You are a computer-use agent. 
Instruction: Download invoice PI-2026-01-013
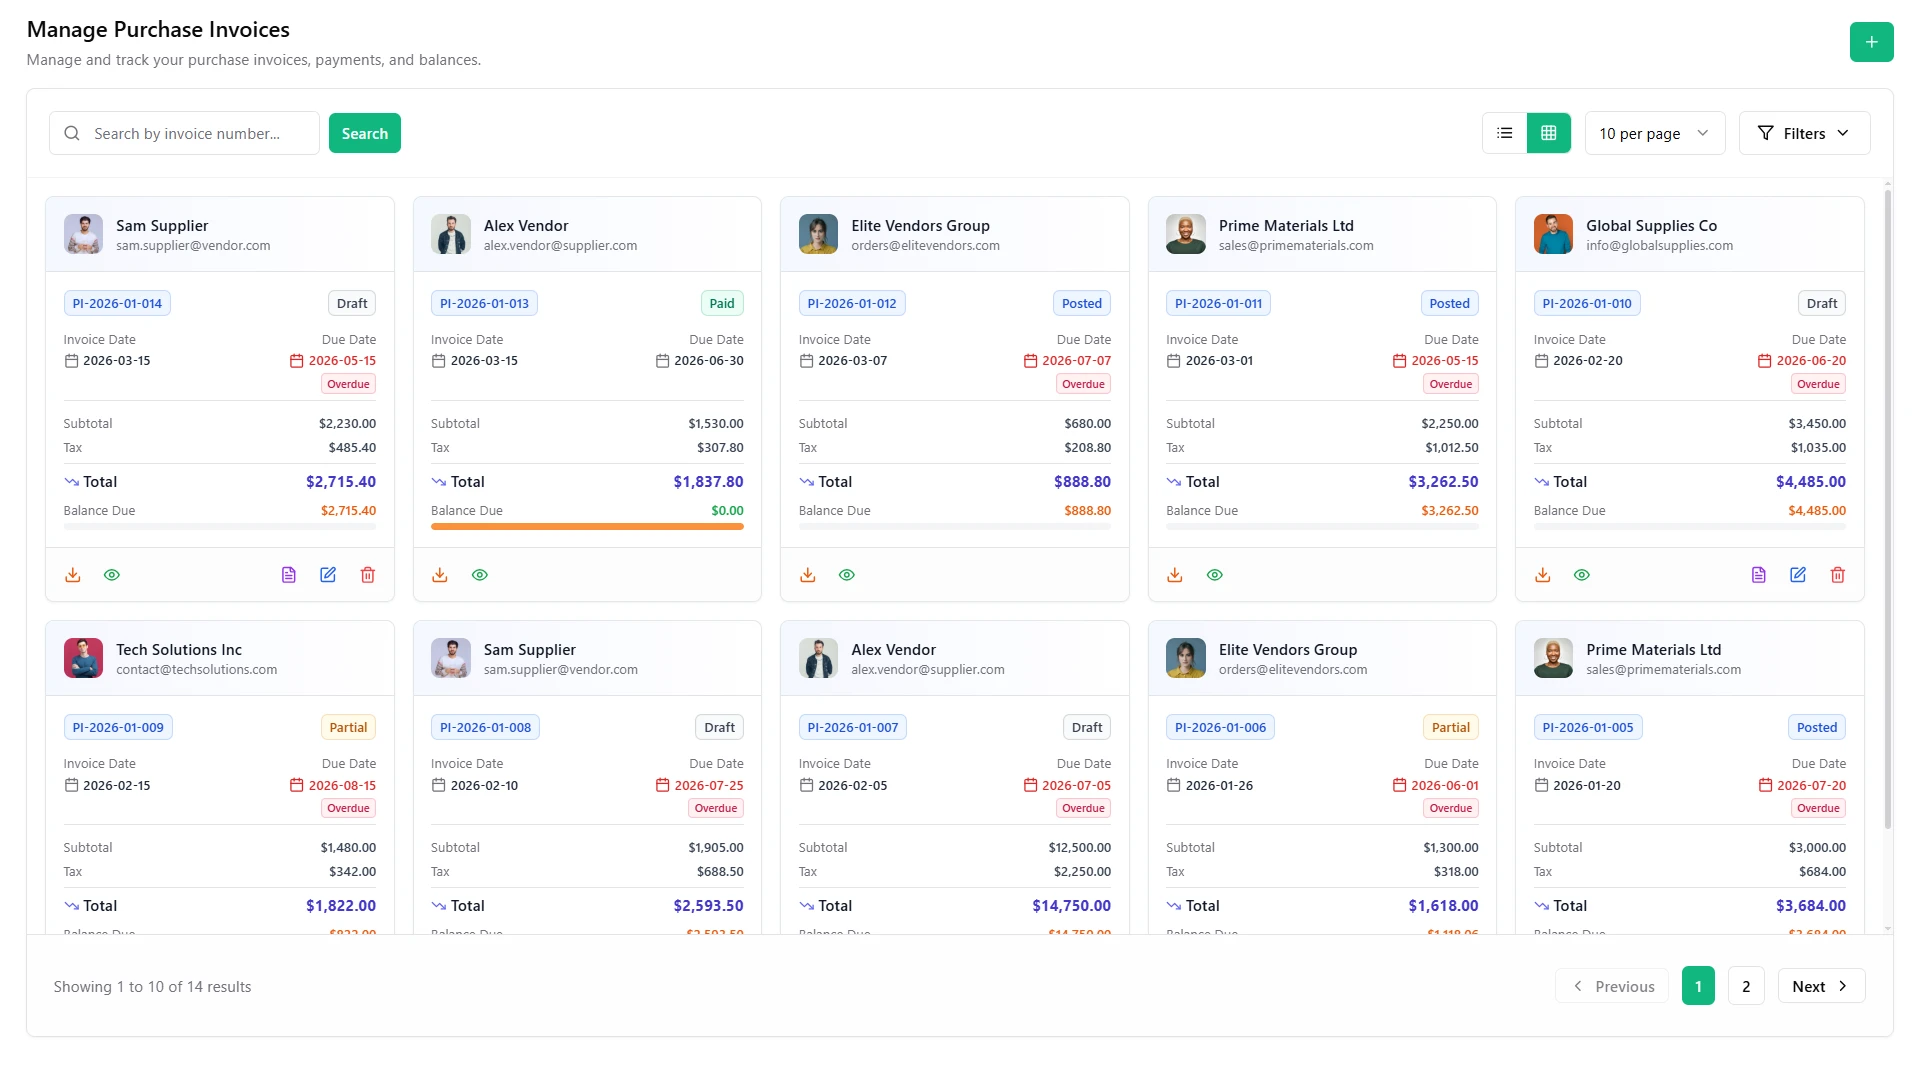coord(440,575)
